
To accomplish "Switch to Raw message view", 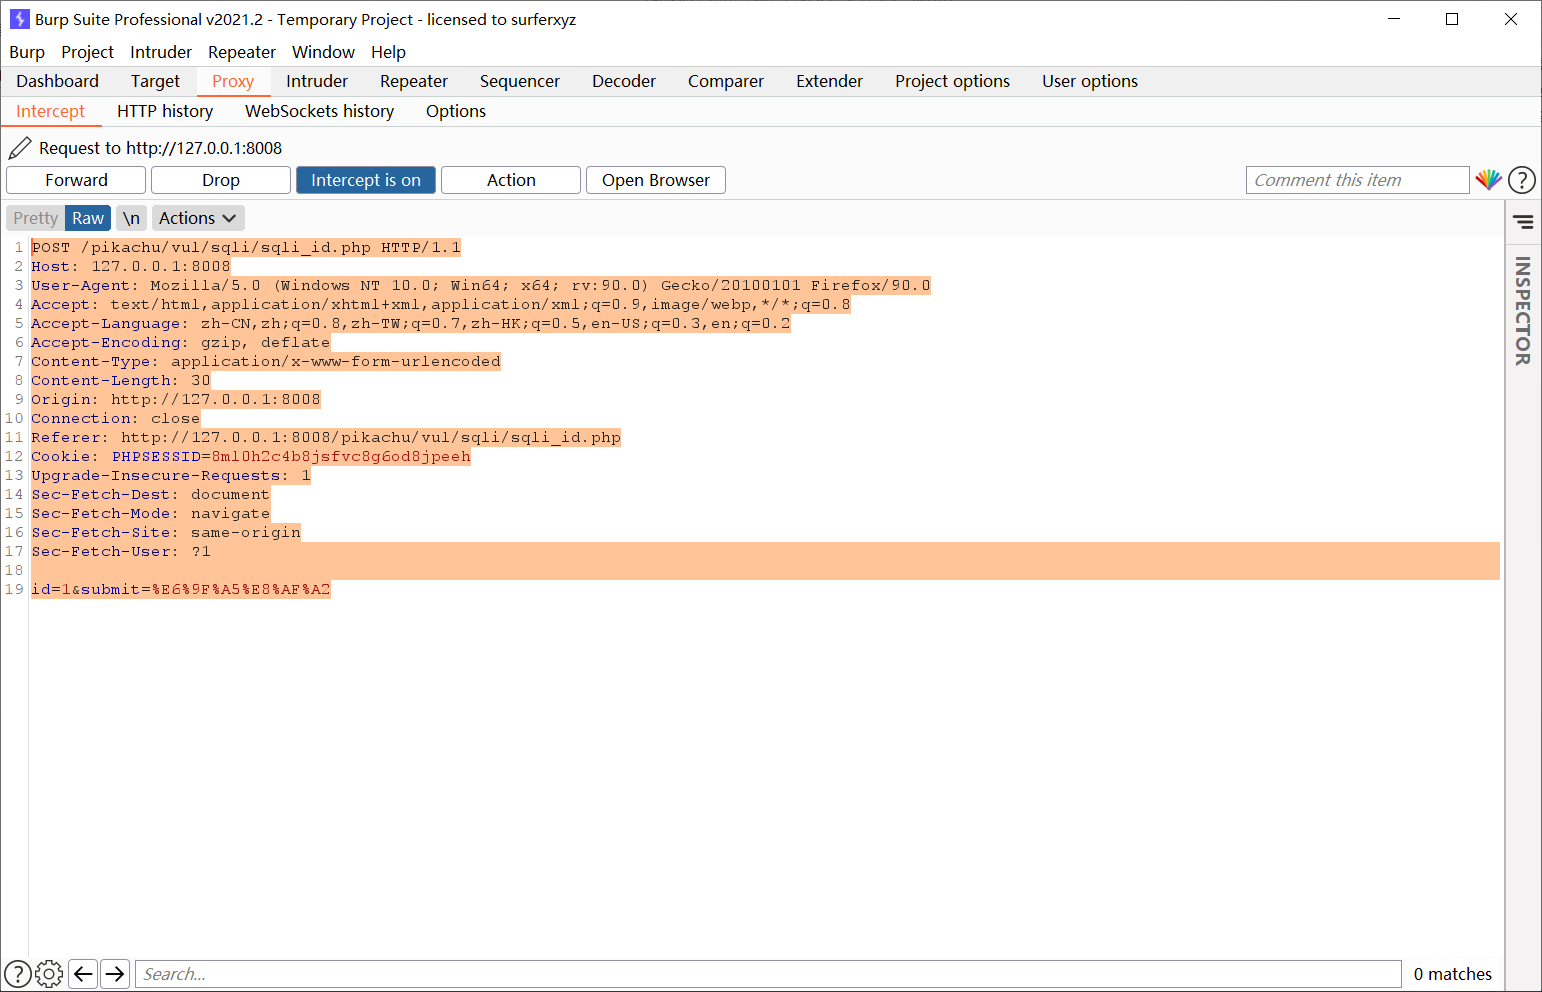I will point(88,218).
